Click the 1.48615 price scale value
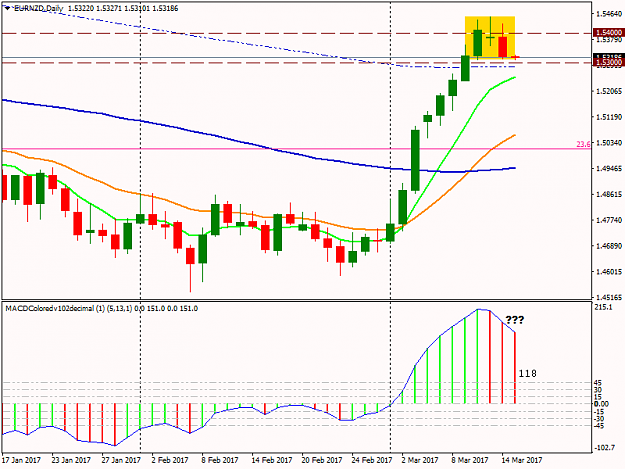Viewport: 625px width, 469px height. click(x=609, y=194)
